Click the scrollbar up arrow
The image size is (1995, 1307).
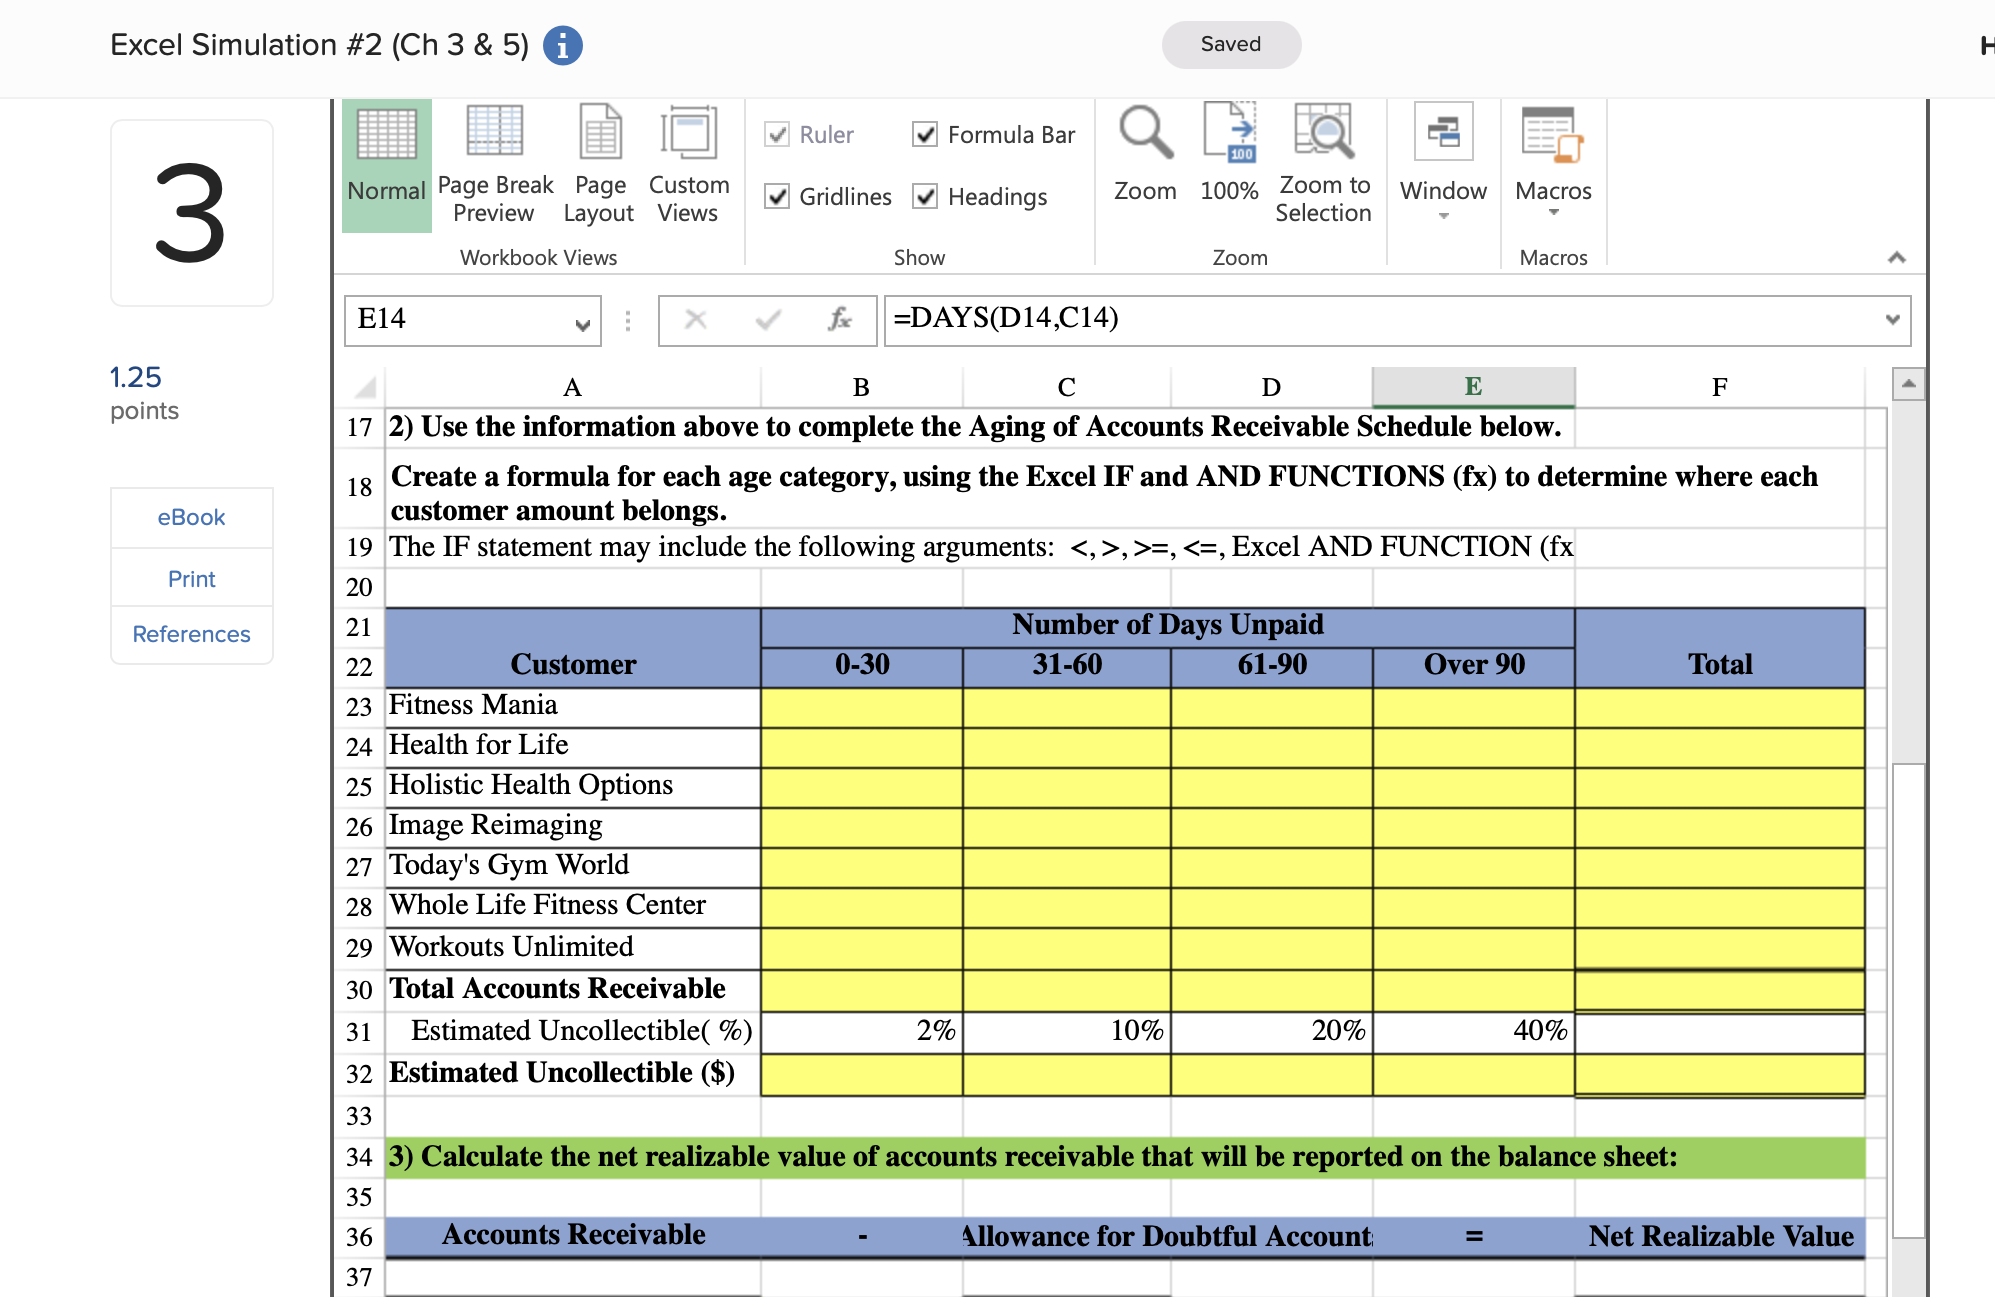click(1909, 383)
